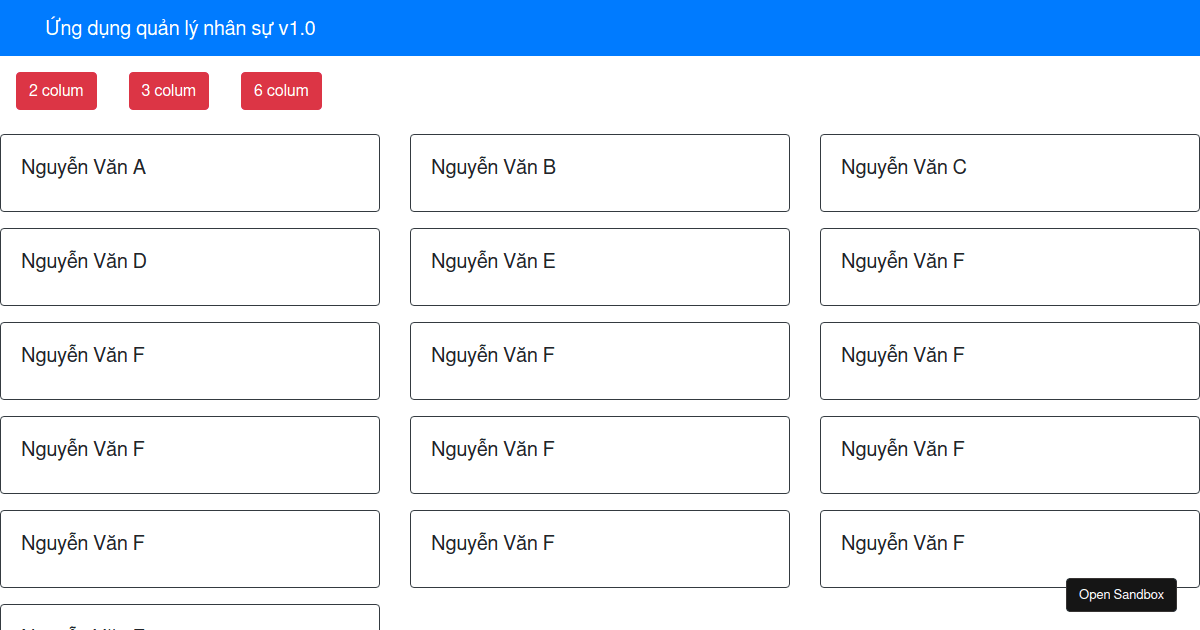
Task: Click the "Ứng dụng quản lý nhân sự" header title
Action: coord(180,28)
